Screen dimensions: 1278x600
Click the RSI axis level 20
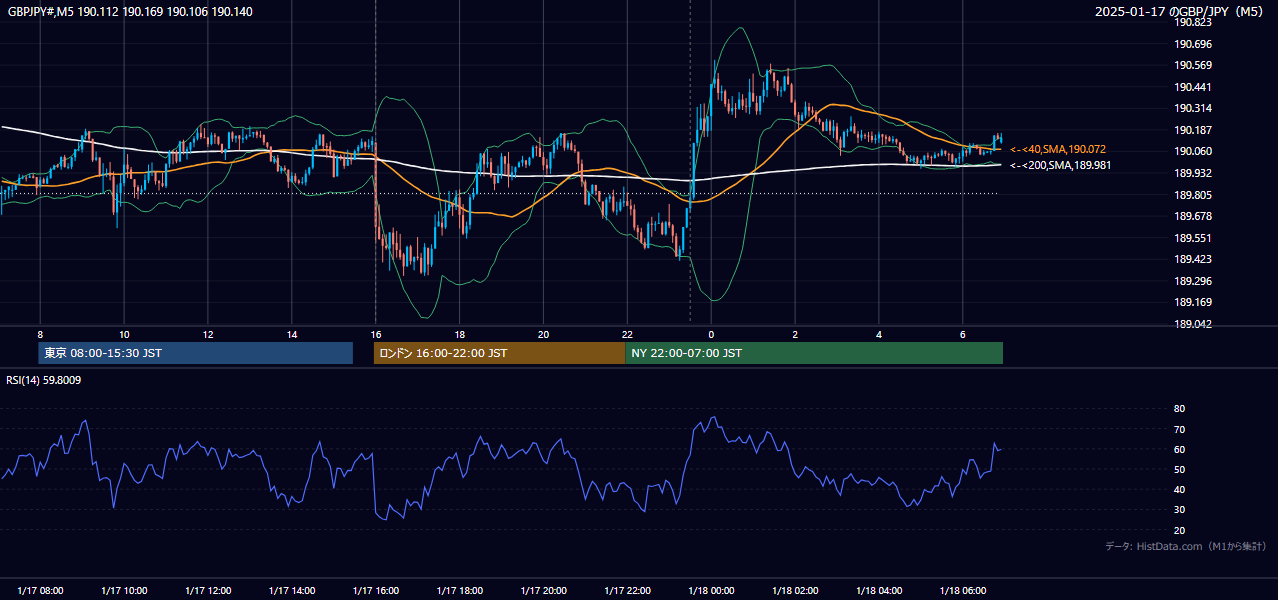click(1180, 530)
